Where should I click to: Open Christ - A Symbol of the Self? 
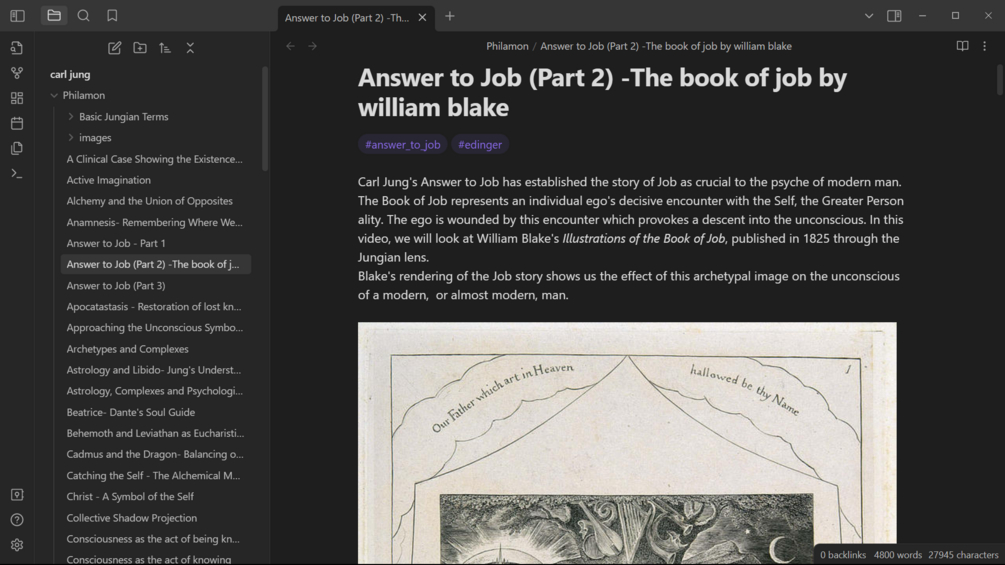click(154, 496)
